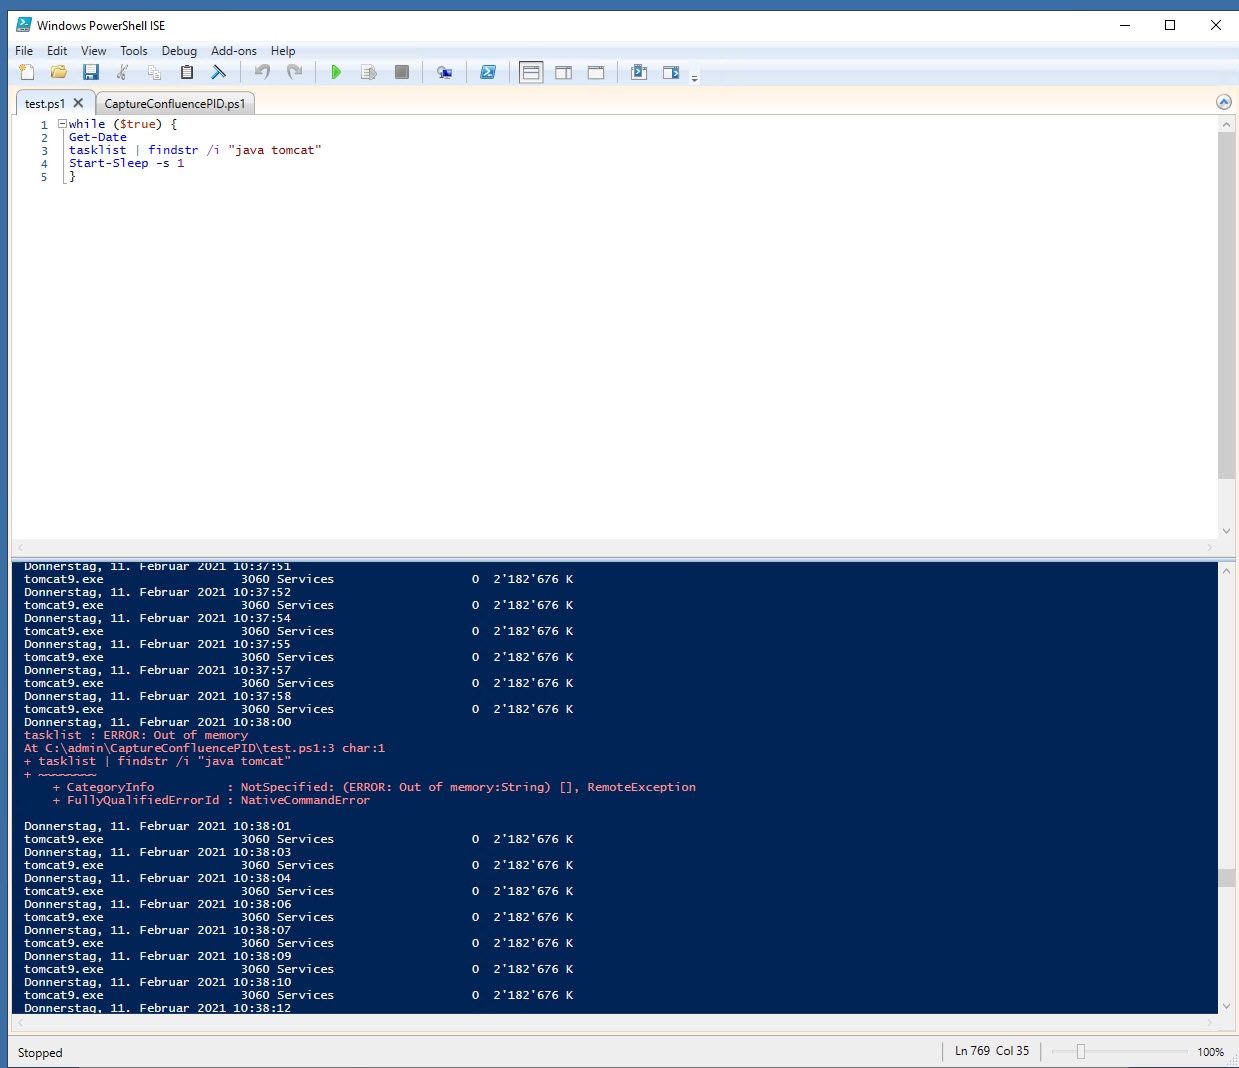The width and height of the screenshot is (1239, 1068).
Task: Open the Debug menu
Action: [179, 51]
